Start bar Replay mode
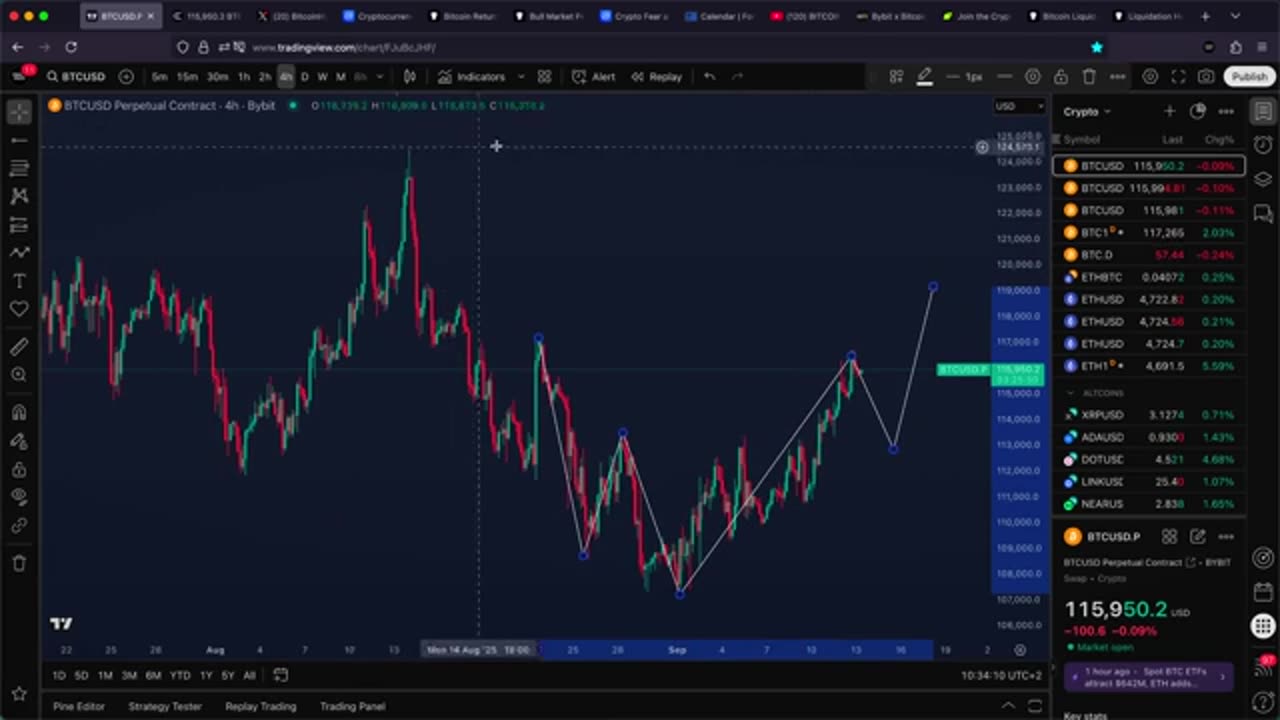 [x=656, y=77]
